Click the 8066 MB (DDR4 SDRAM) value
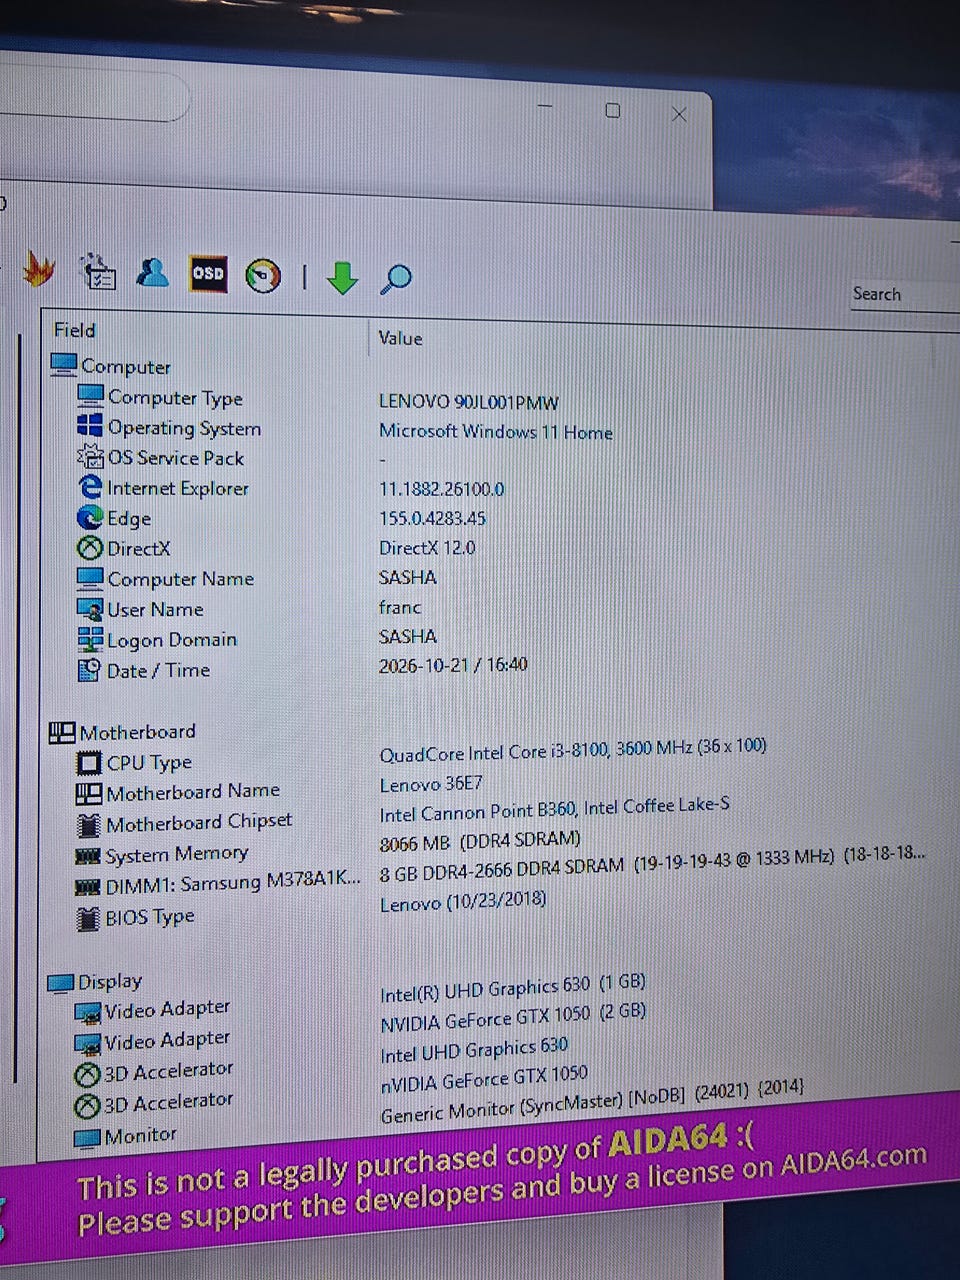The height and width of the screenshot is (1280, 960). point(480,841)
